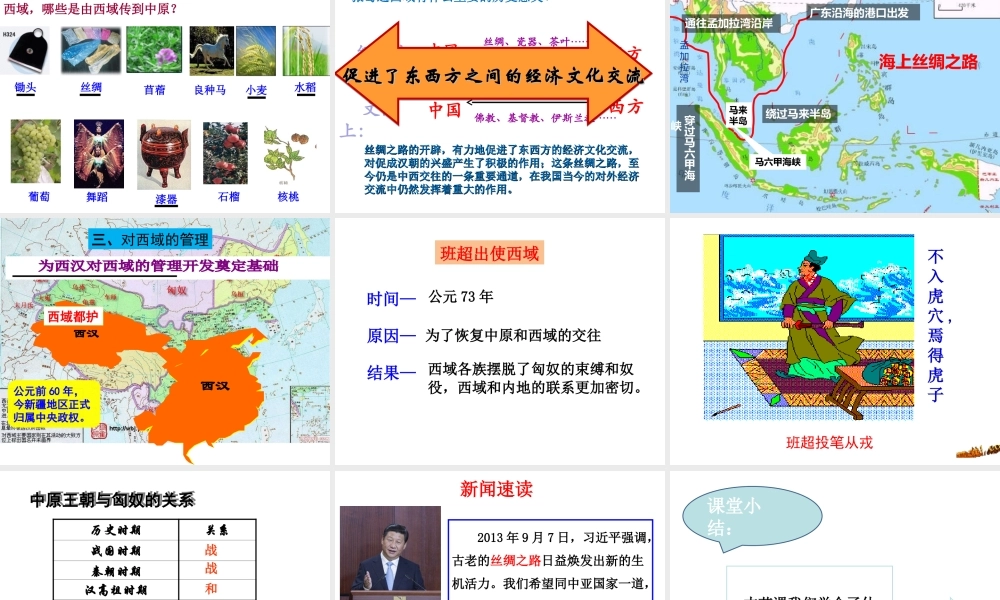The width and height of the screenshot is (1000, 600).
Task: Click the orange double arrow banner
Action: tap(497, 76)
